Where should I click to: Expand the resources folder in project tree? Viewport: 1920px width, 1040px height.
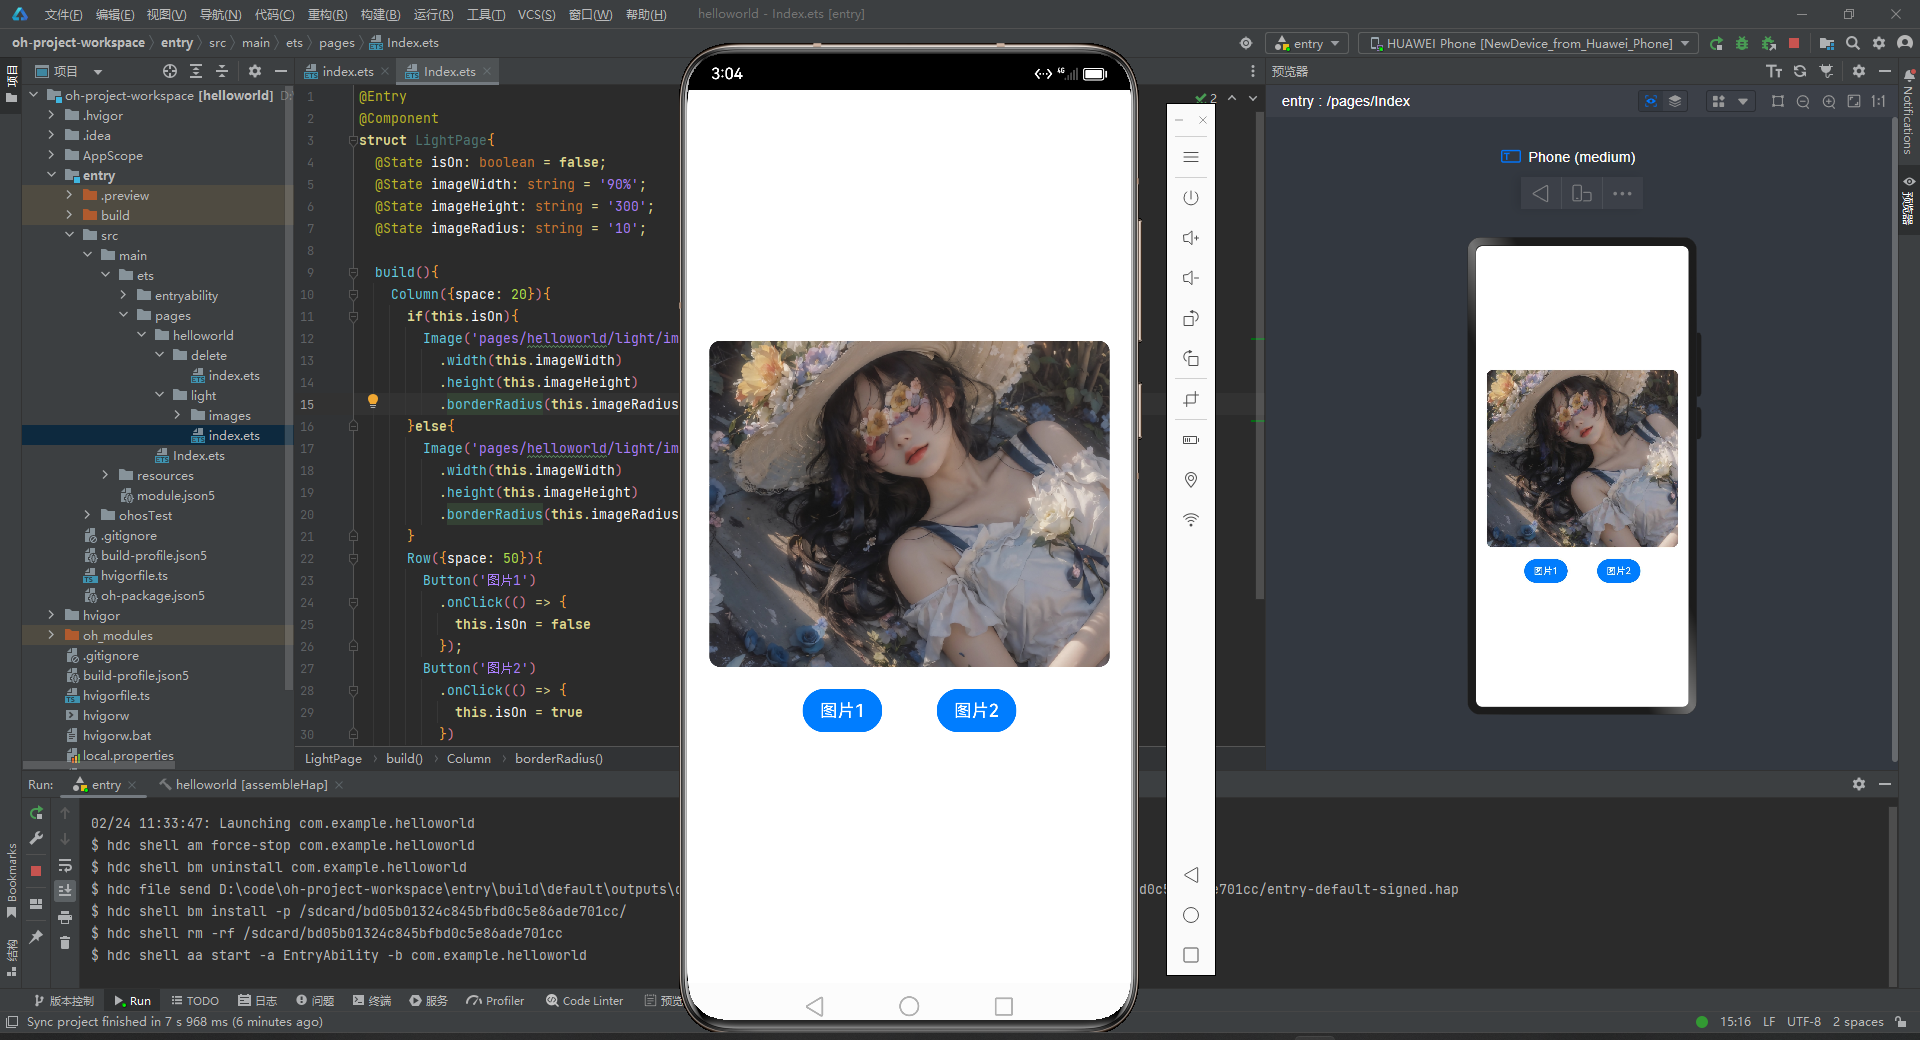tap(105, 475)
